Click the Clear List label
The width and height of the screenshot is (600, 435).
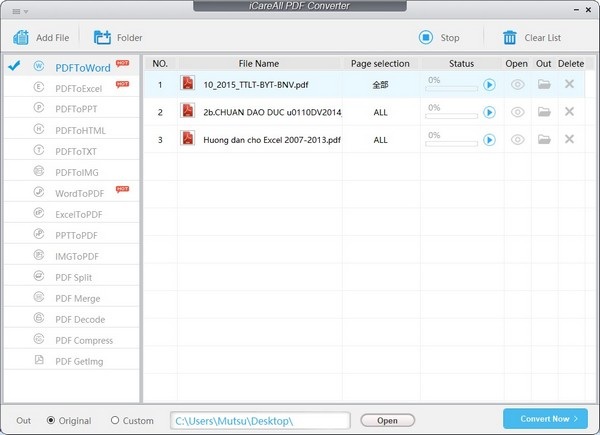[x=543, y=37]
